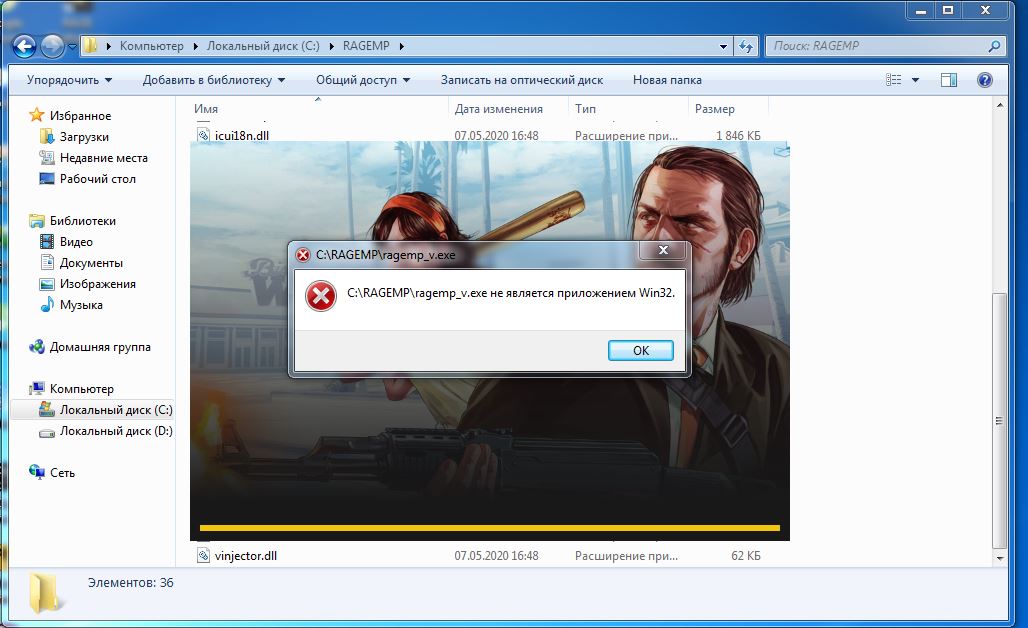
Task: Open the view options dropdown arrow
Action: click(x=915, y=80)
